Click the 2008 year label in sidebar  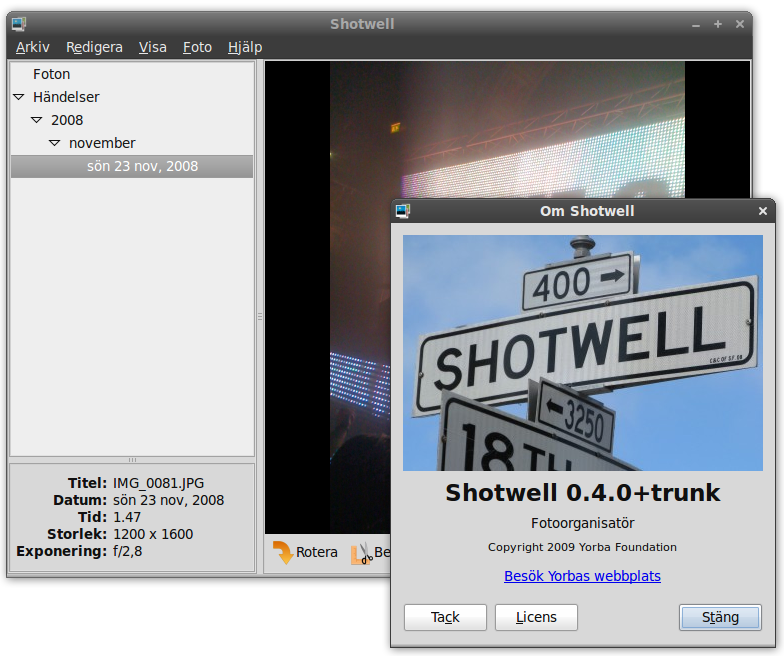67,120
